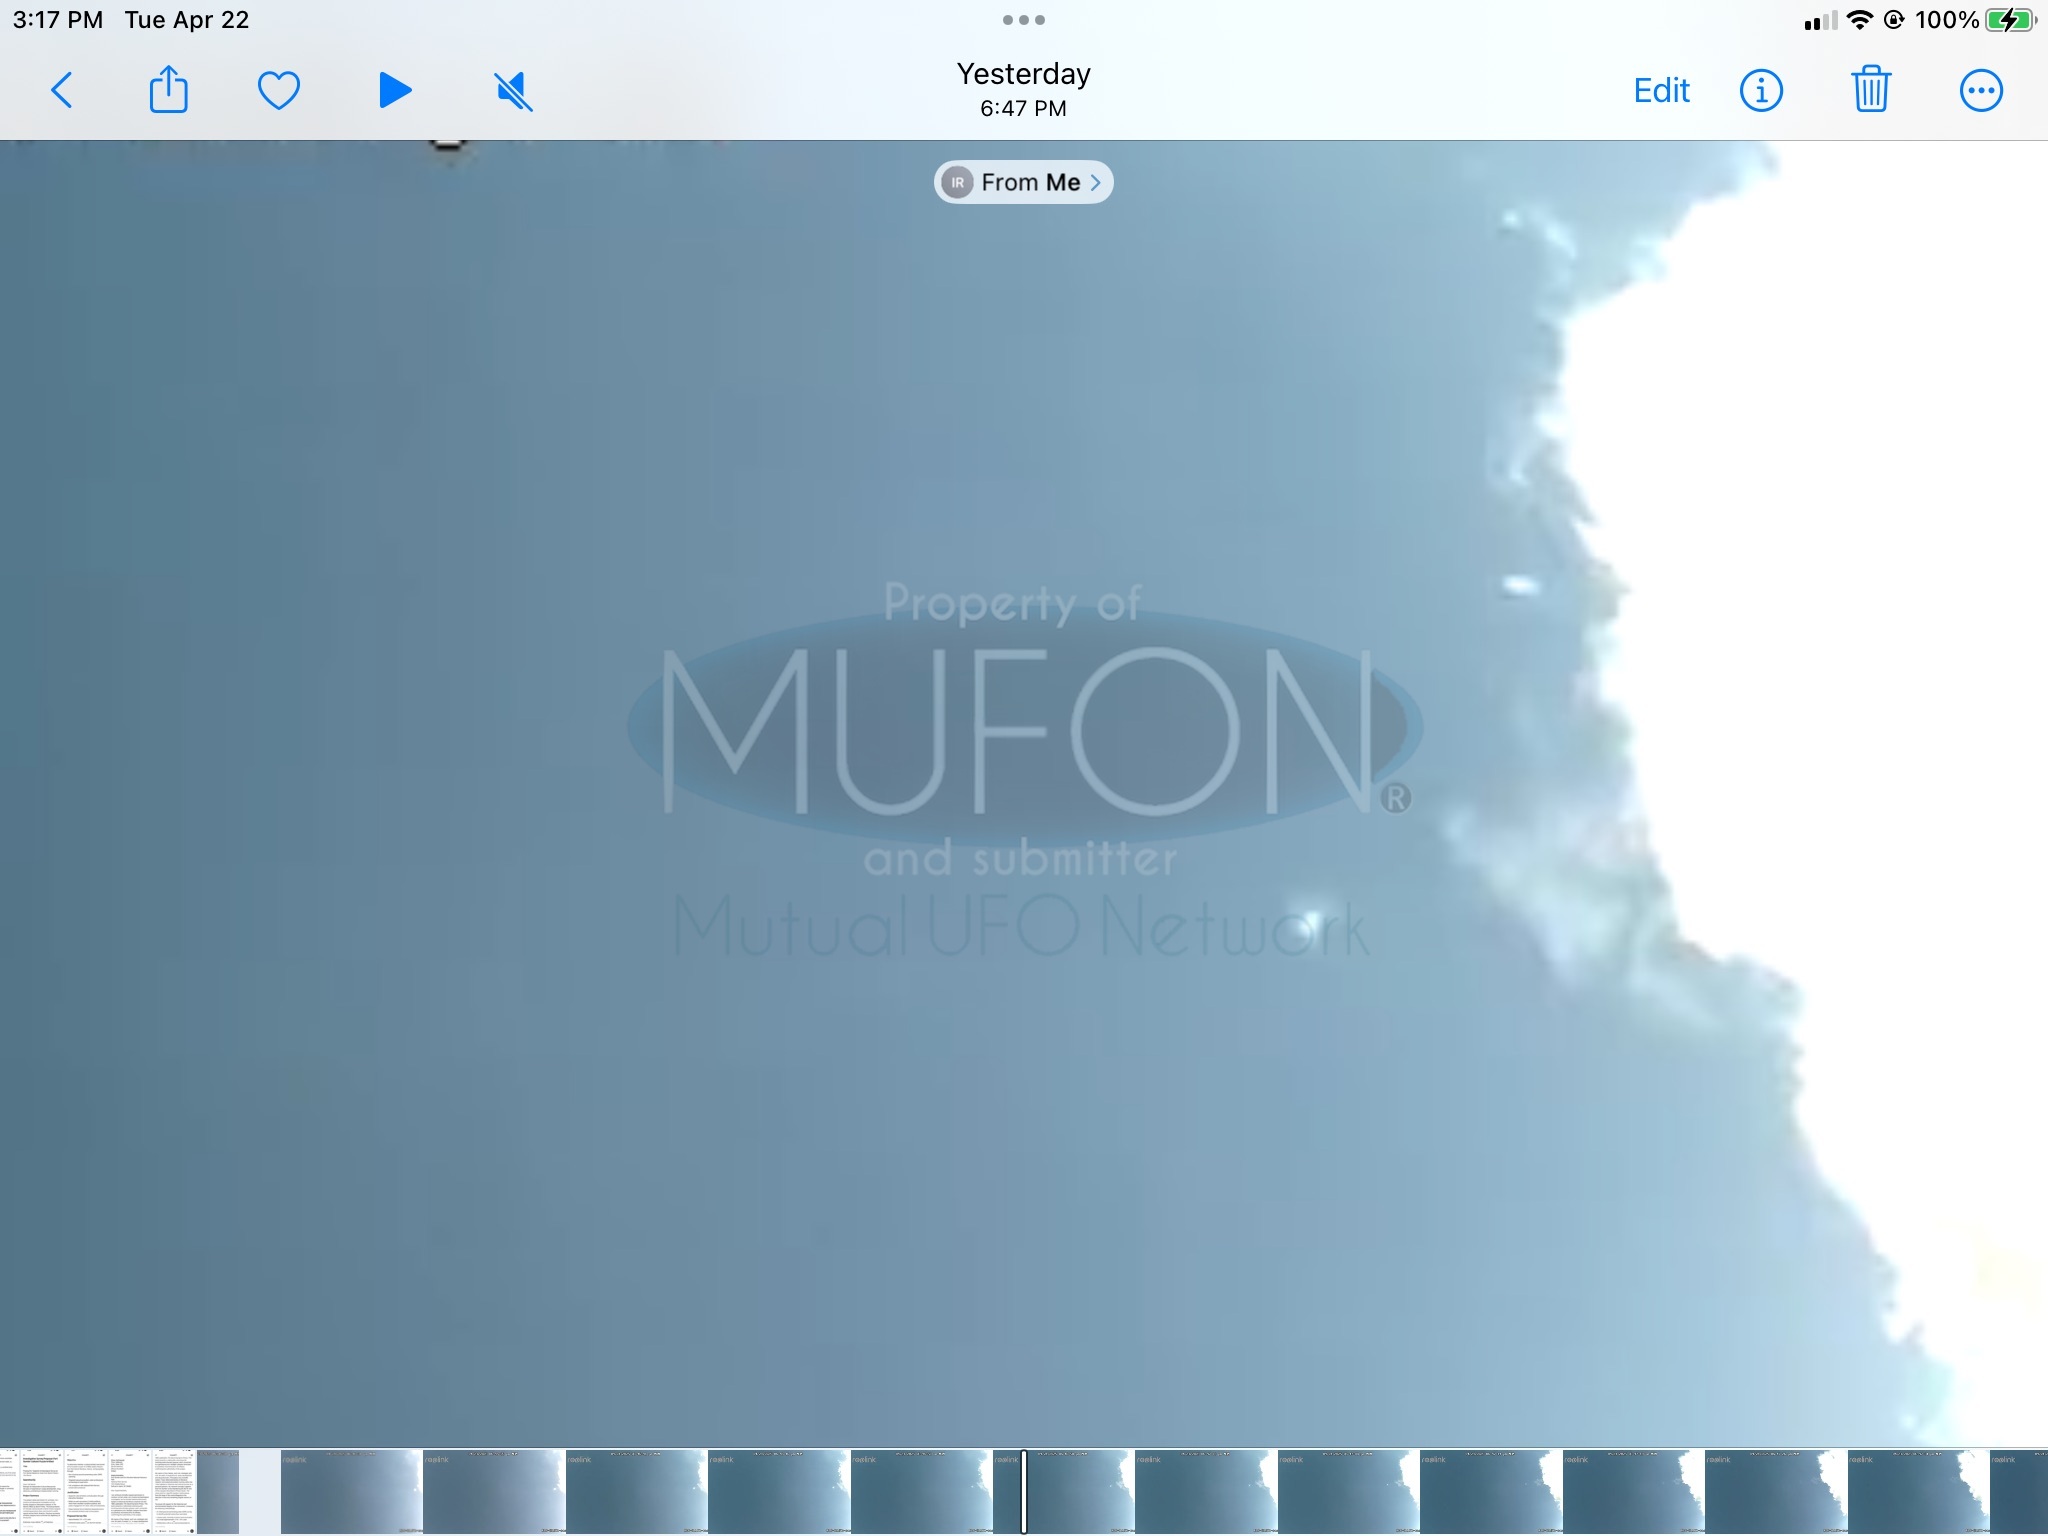Tap the Edit button
Viewport: 2048px width, 1536px height.
click(1661, 91)
